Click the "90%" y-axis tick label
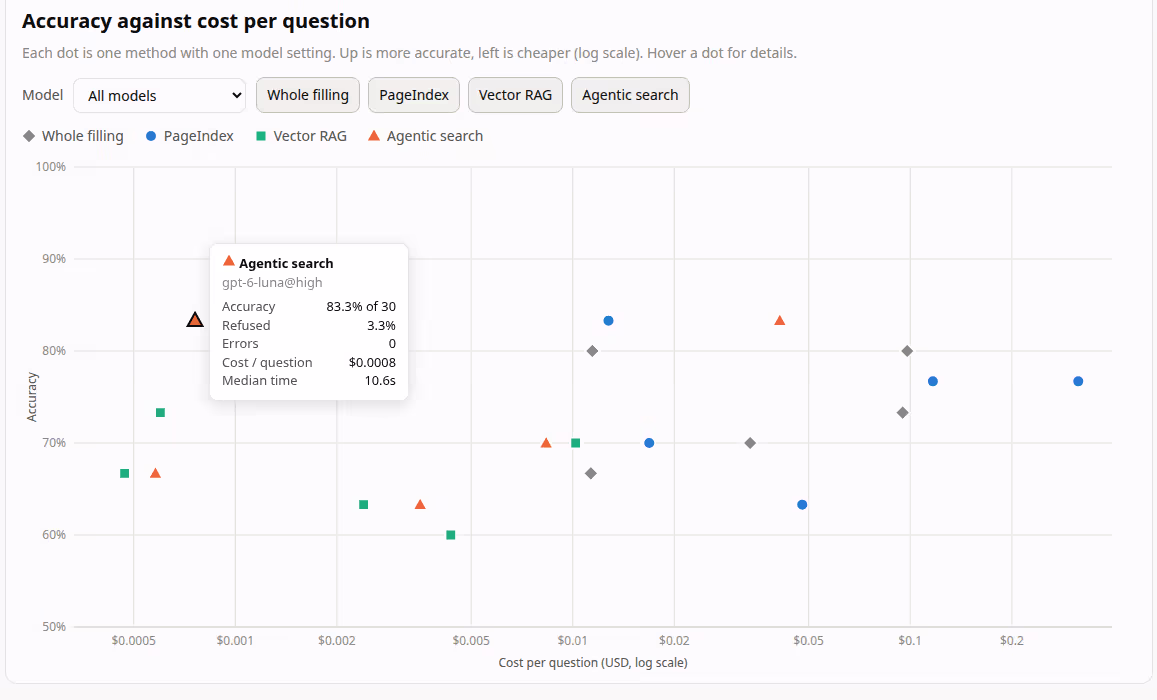This screenshot has height=700, width=1157. pyautogui.click(x=54, y=259)
